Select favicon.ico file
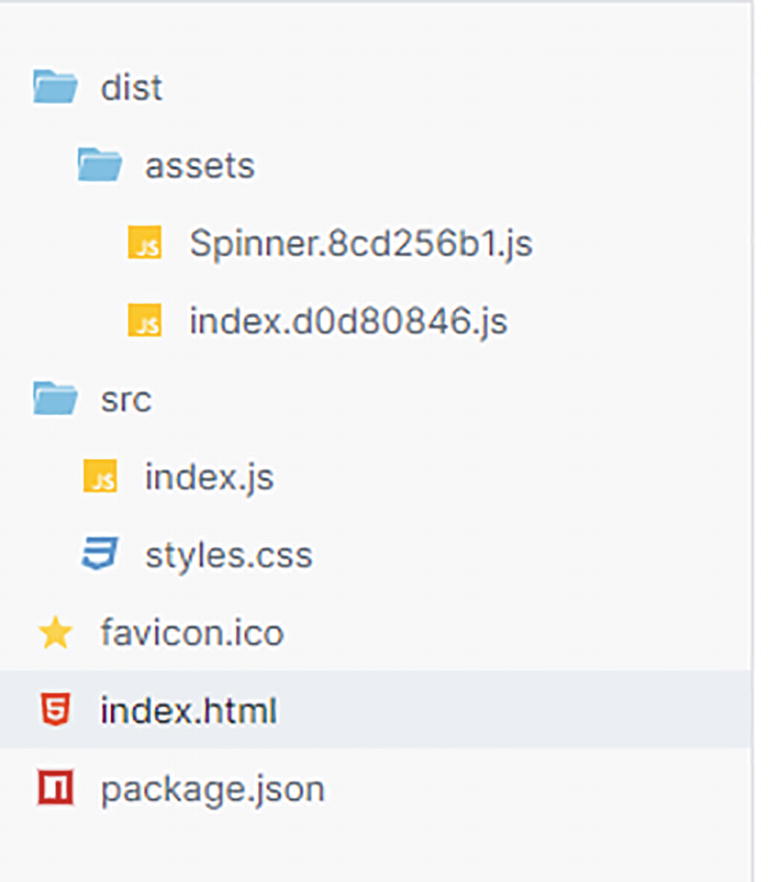Screen dimensions: 768x882 (191, 633)
